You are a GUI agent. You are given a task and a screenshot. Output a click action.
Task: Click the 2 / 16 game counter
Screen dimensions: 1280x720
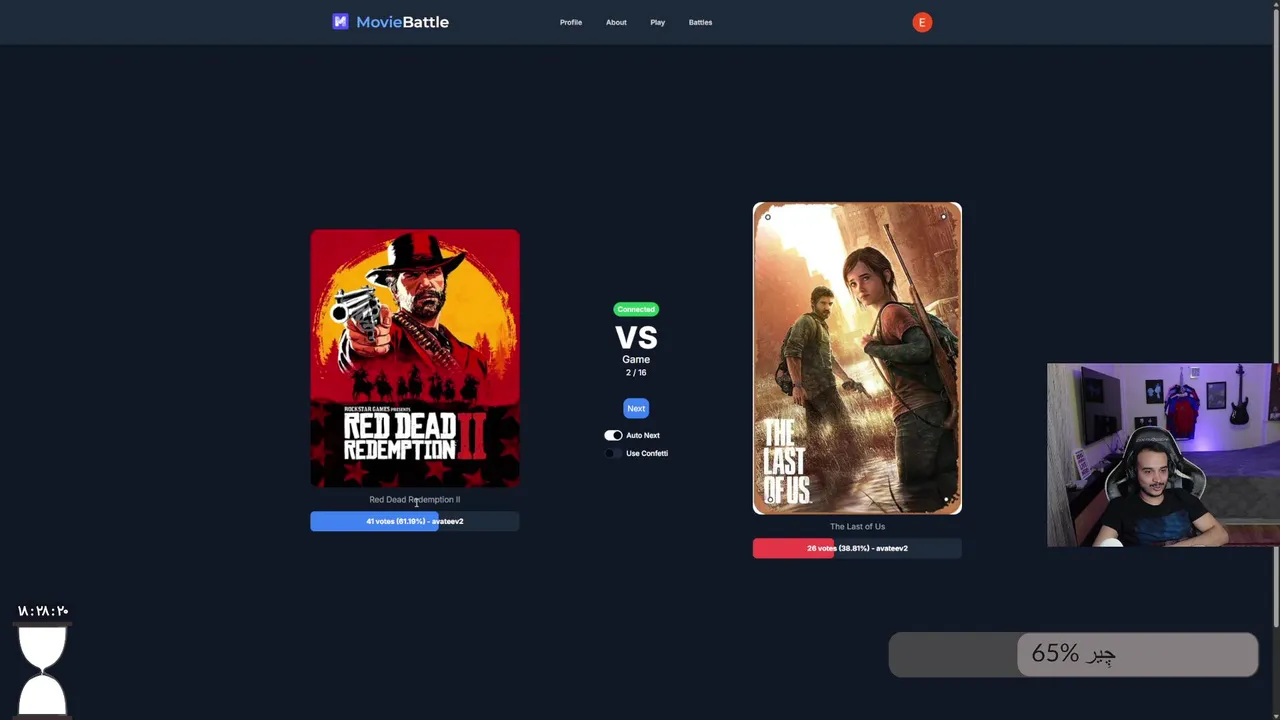[x=636, y=372]
